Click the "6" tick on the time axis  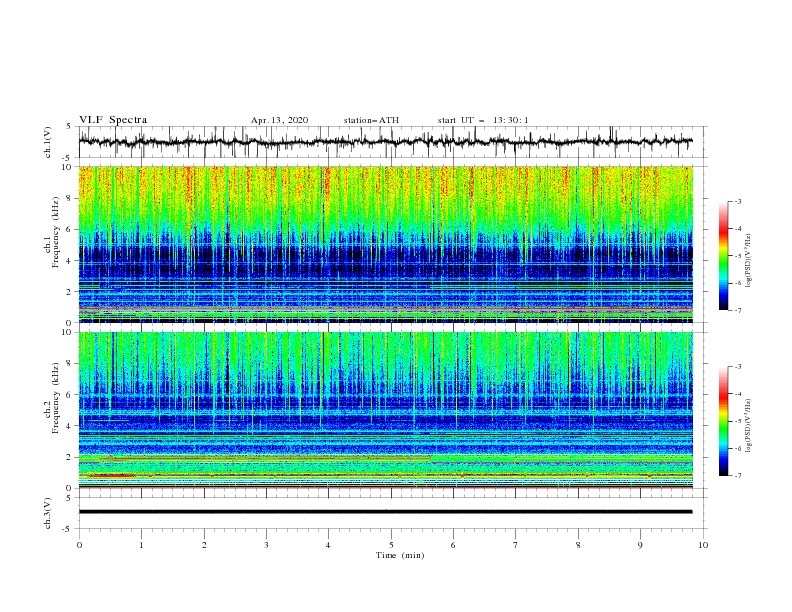click(453, 545)
